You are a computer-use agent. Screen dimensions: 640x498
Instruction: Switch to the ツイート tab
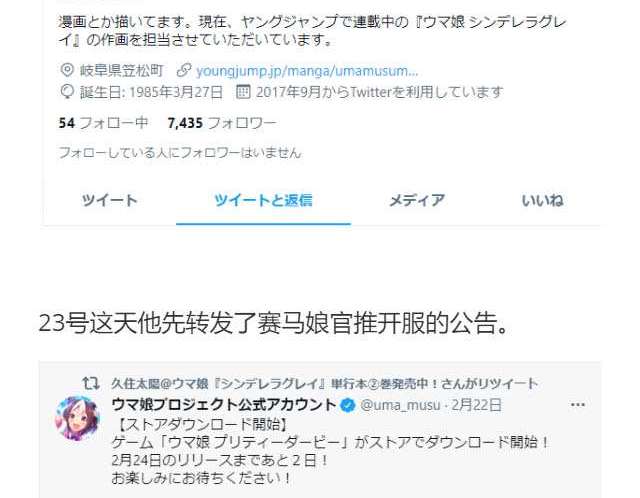(x=109, y=200)
